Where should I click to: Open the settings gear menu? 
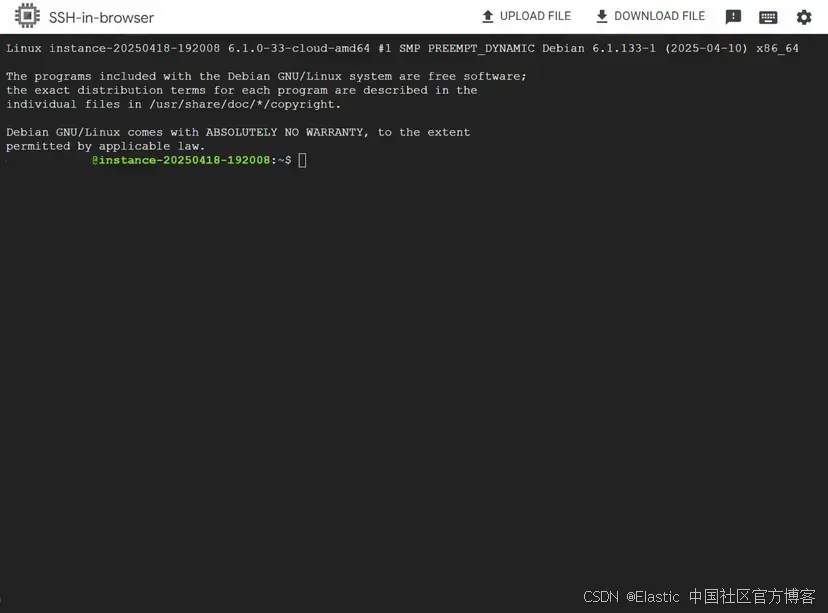point(804,17)
